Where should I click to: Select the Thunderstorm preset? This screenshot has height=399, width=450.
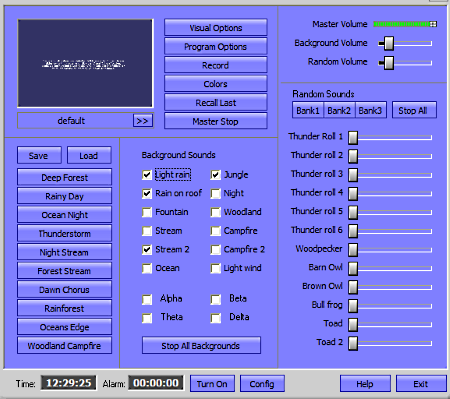click(64, 233)
